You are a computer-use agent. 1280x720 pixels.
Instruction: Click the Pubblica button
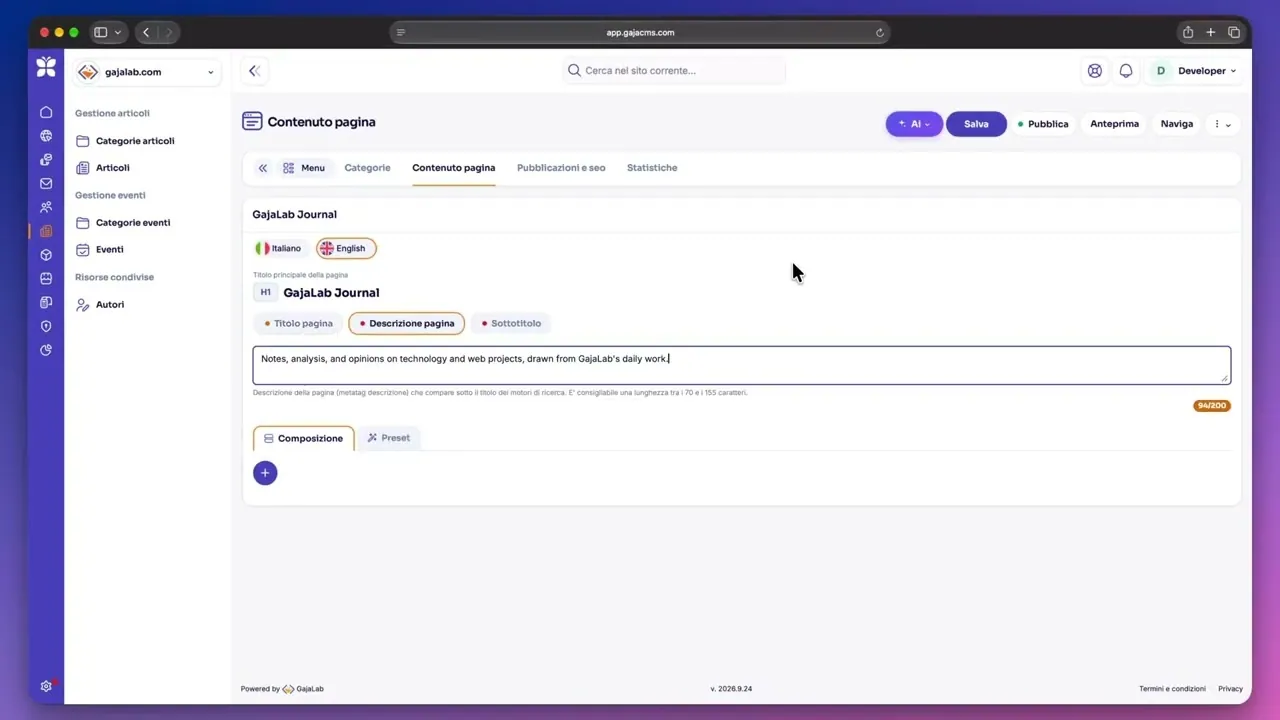point(1043,124)
